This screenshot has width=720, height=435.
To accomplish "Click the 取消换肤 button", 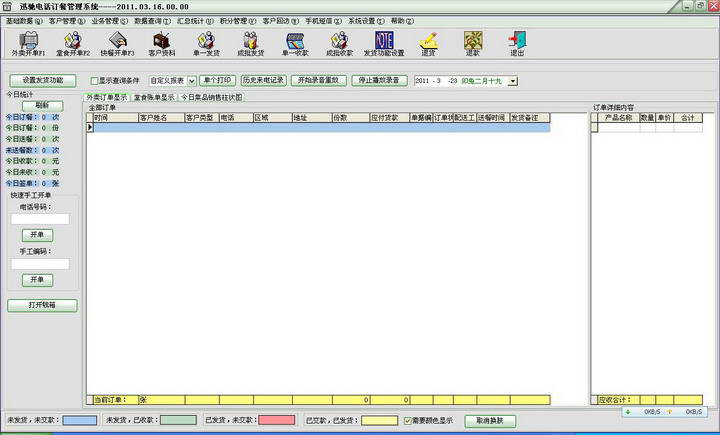I will (x=490, y=421).
